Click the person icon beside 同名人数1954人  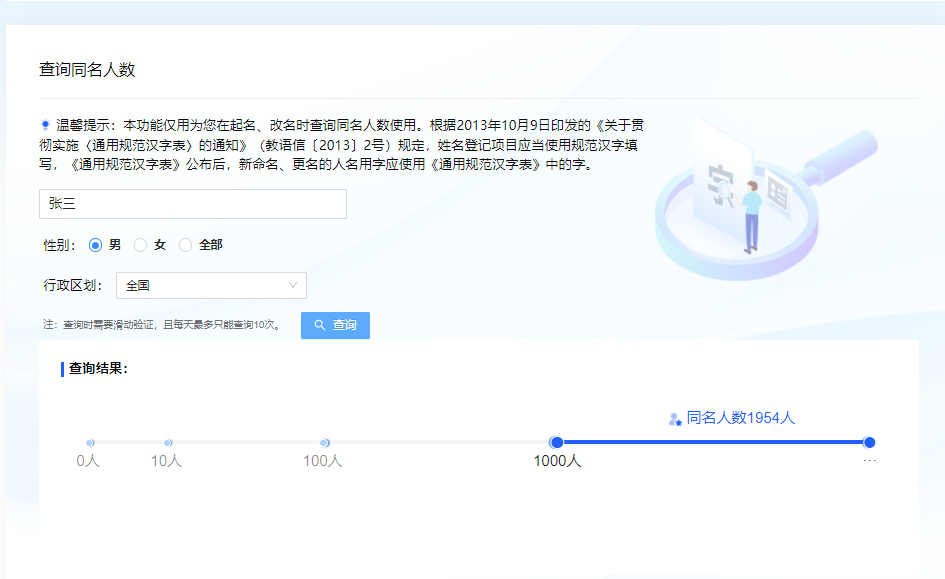click(x=675, y=419)
